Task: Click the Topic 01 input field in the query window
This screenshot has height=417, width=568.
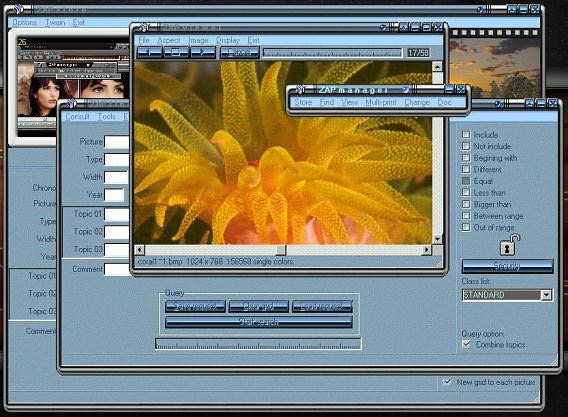Action: (117, 214)
